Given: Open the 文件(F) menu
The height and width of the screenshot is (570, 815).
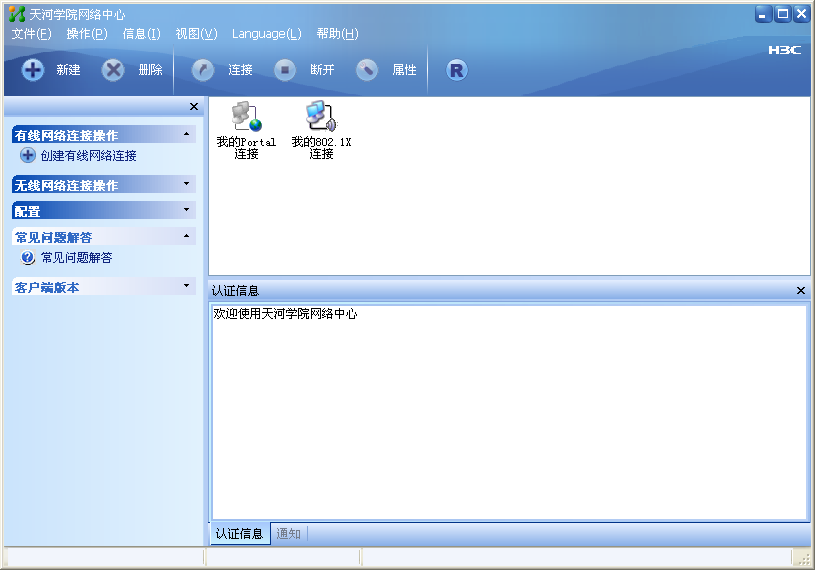Looking at the screenshot, I should [x=31, y=34].
